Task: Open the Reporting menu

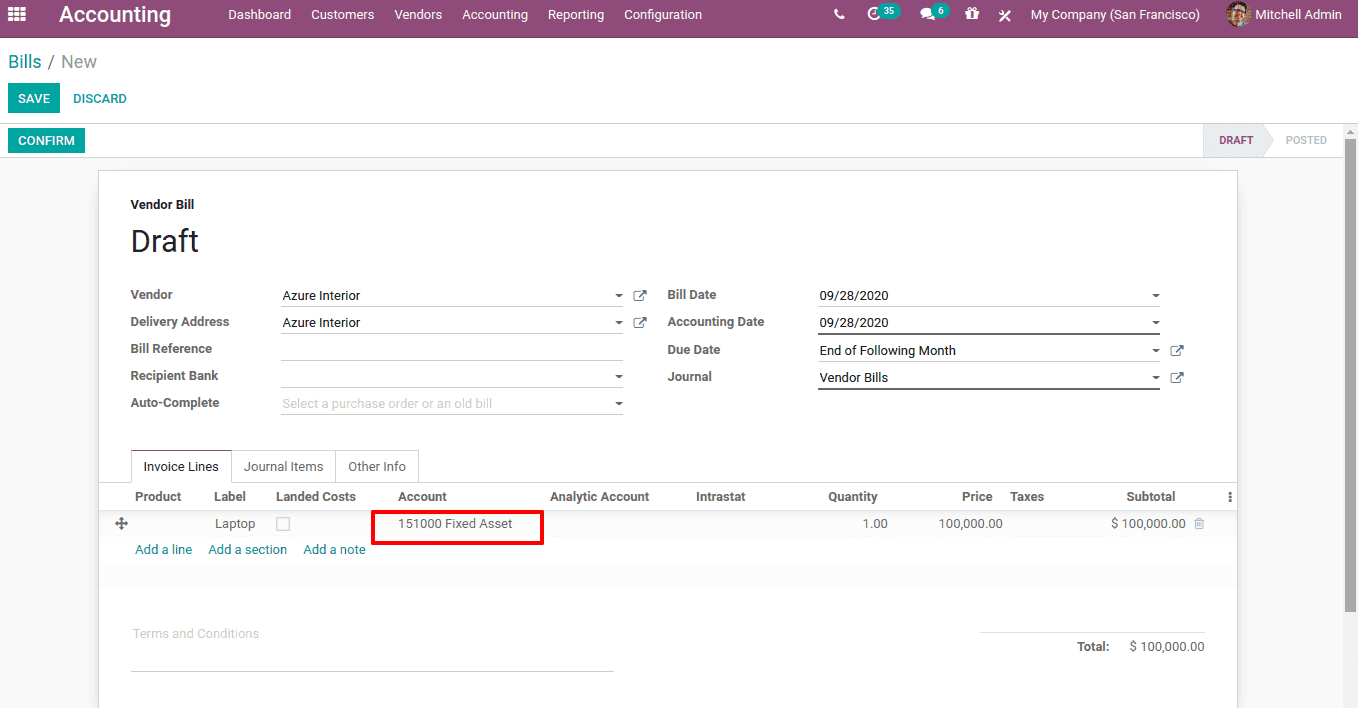Action: tap(576, 15)
